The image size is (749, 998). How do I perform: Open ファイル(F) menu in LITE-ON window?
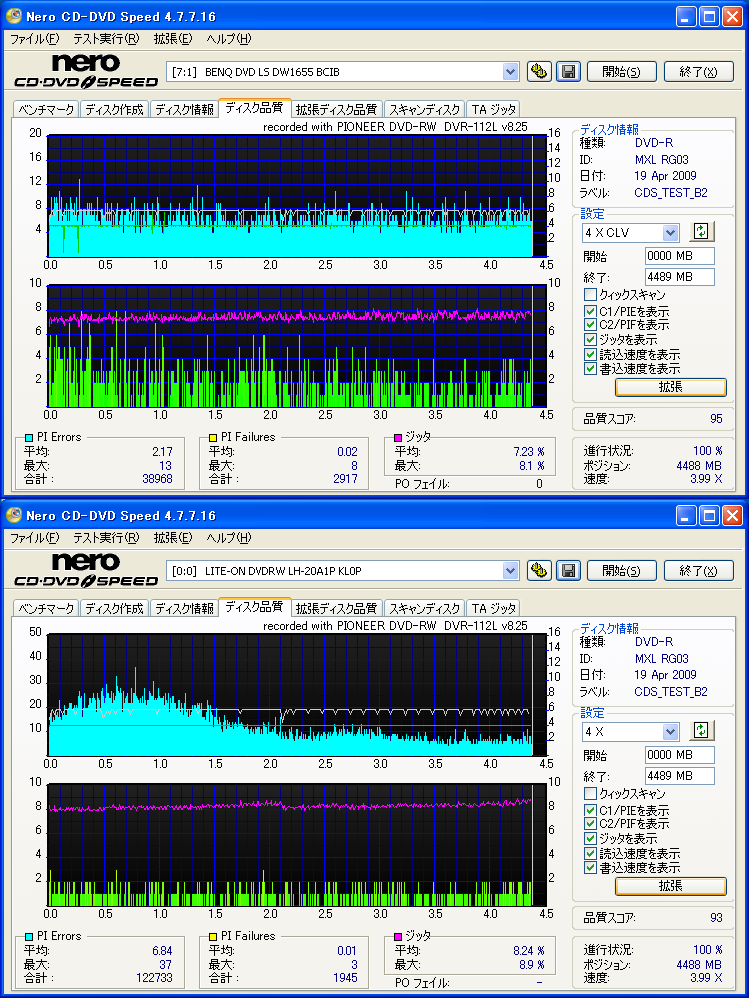34,538
